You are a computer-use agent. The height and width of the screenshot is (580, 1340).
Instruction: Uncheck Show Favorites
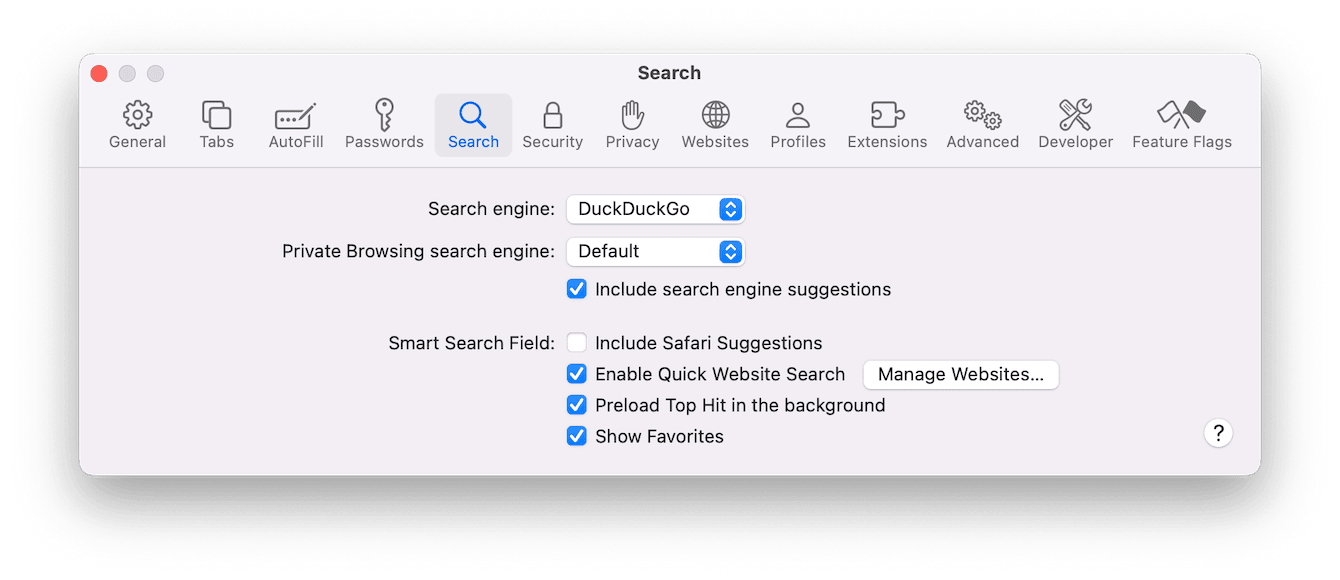(577, 436)
